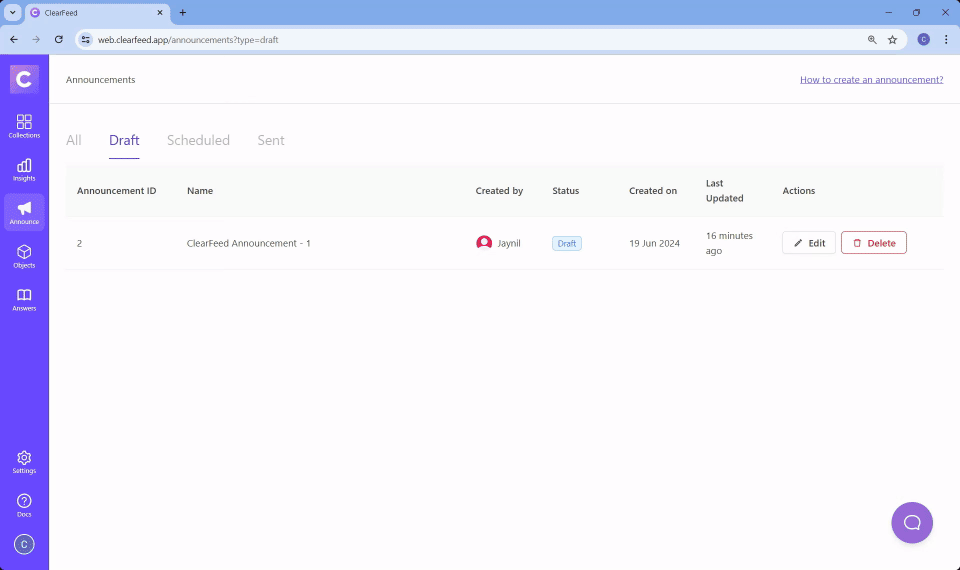The width and height of the screenshot is (960, 570).
Task: Delete the draft announcement
Action: pos(873,243)
